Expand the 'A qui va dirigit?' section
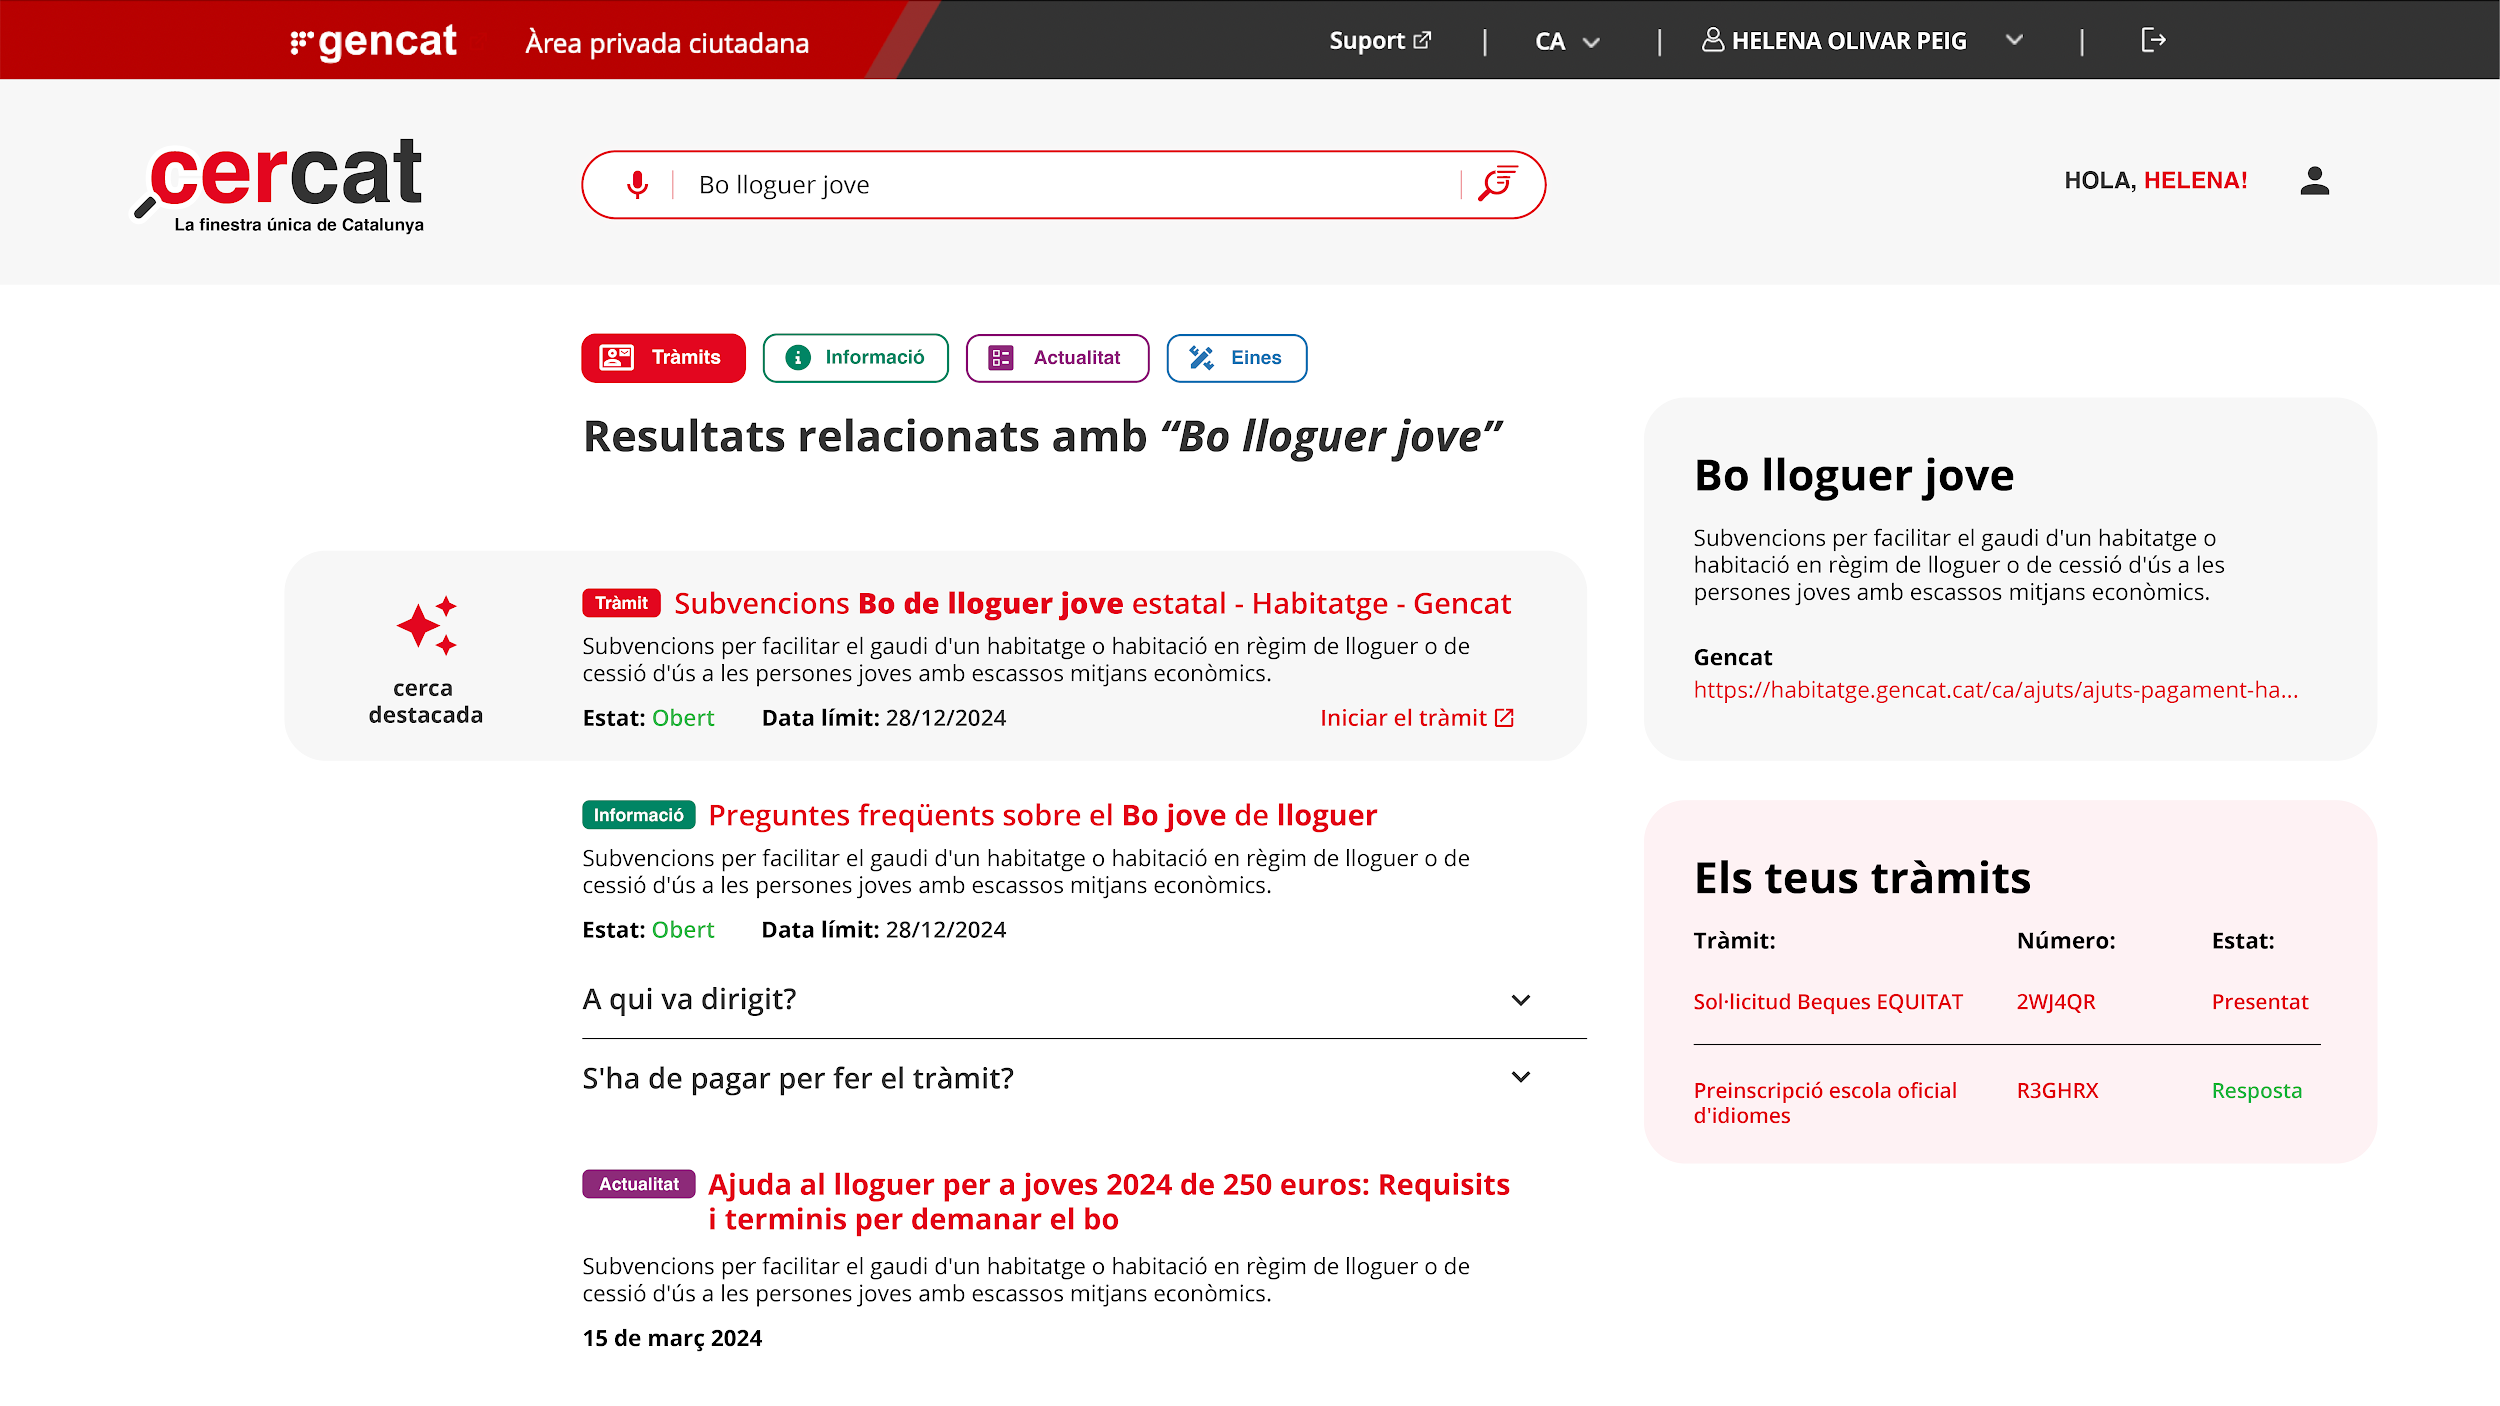 tap(1084, 1000)
